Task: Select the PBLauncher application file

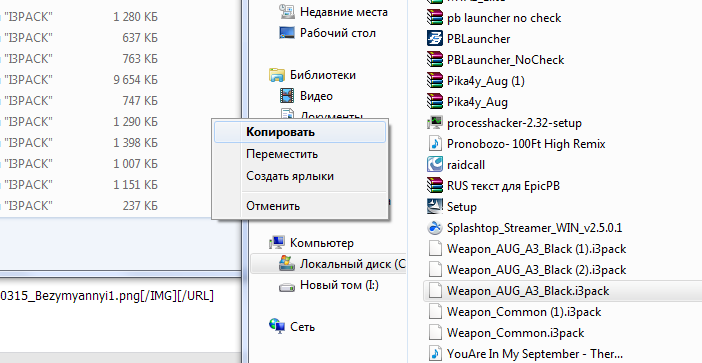Action: click(x=479, y=39)
